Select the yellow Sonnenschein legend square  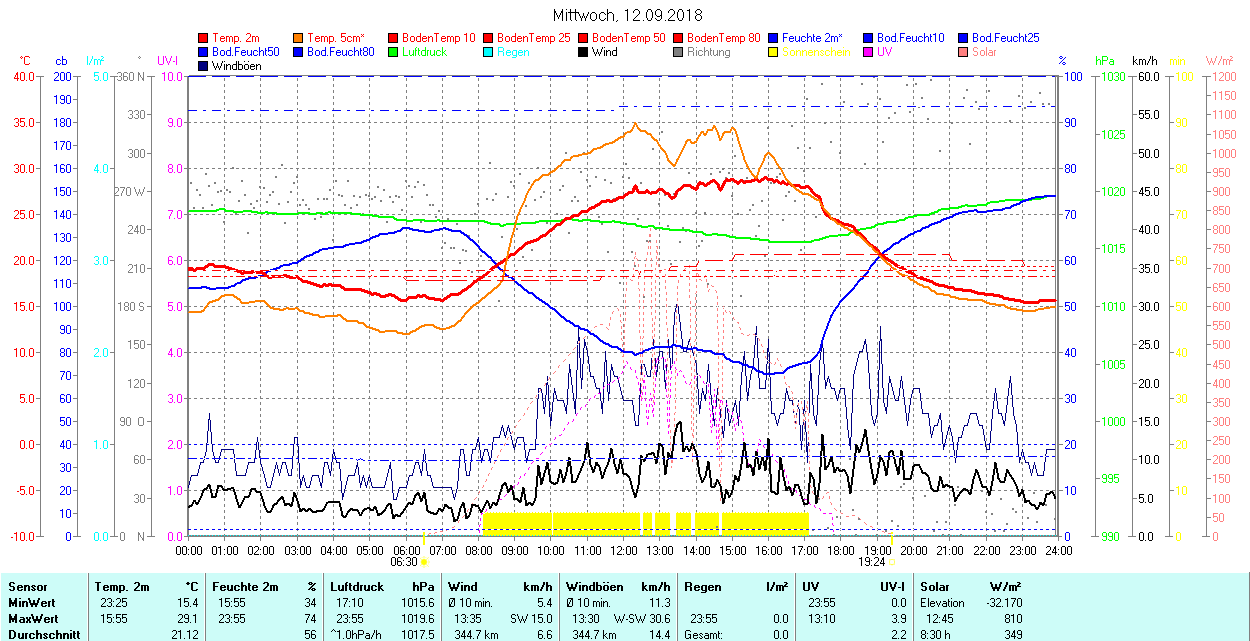click(773, 52)
